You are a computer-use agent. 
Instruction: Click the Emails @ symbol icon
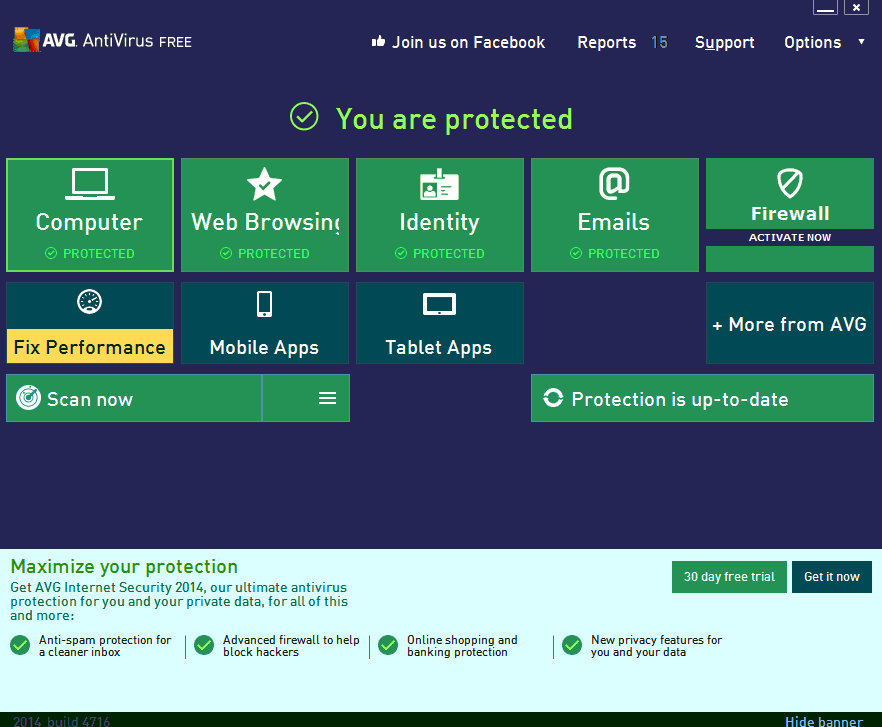(x=614, y=183)
